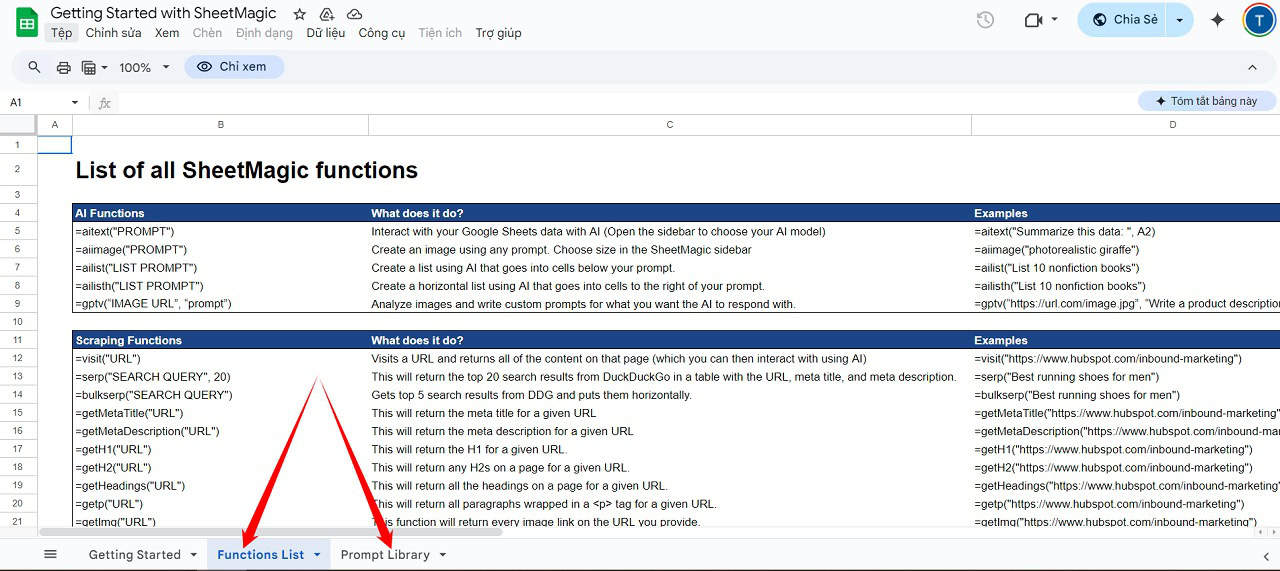Start a Meet video call
1280x571 pixels.
coord(1033,20)
